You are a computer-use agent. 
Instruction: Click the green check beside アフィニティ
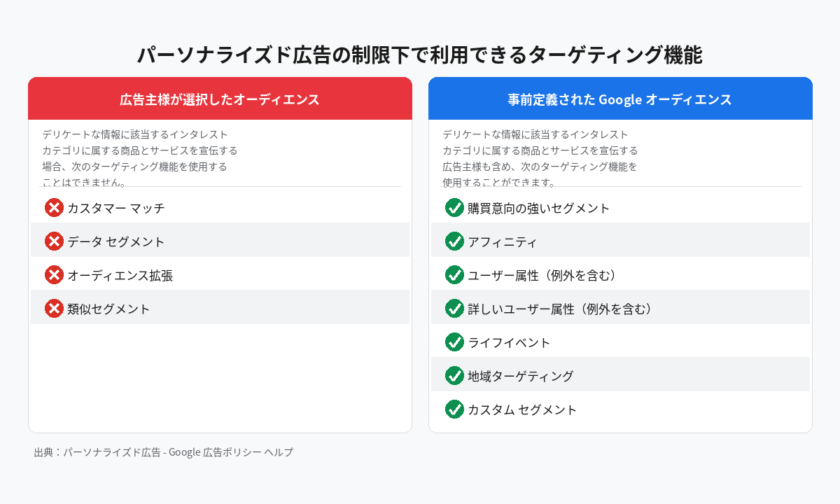[x=454, y=241]
